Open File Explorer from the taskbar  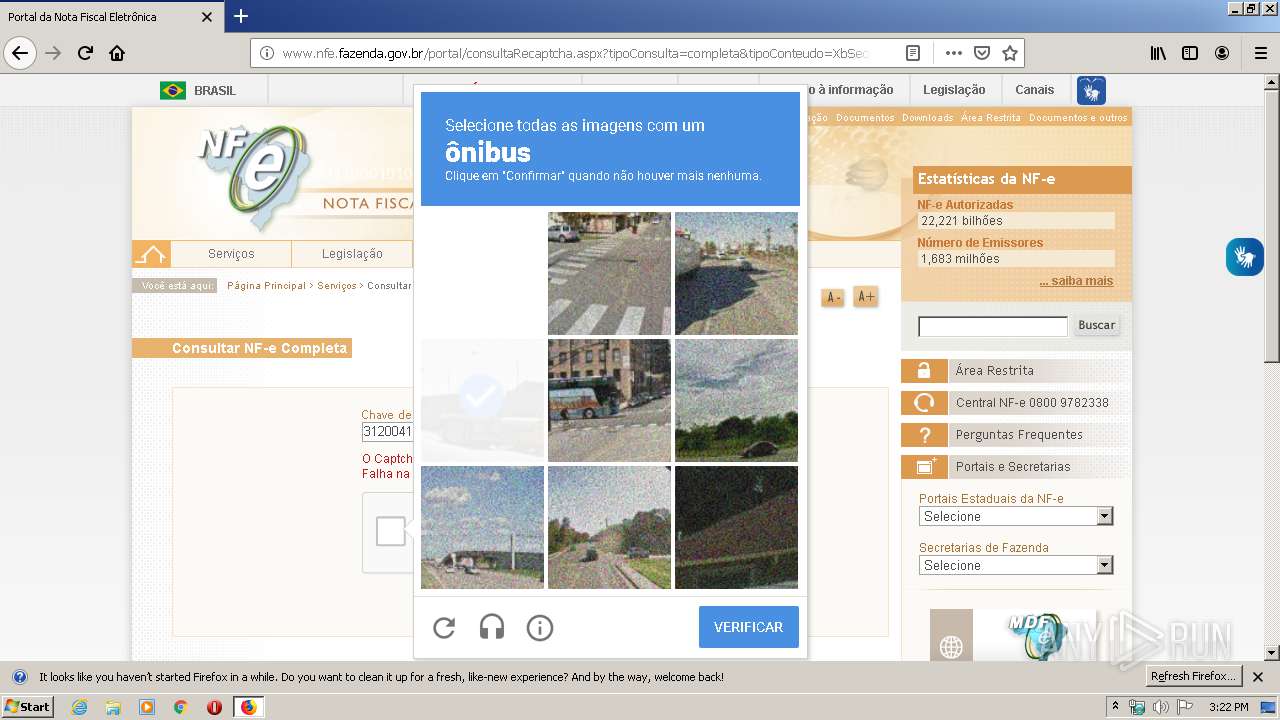(x=113, y=707)
